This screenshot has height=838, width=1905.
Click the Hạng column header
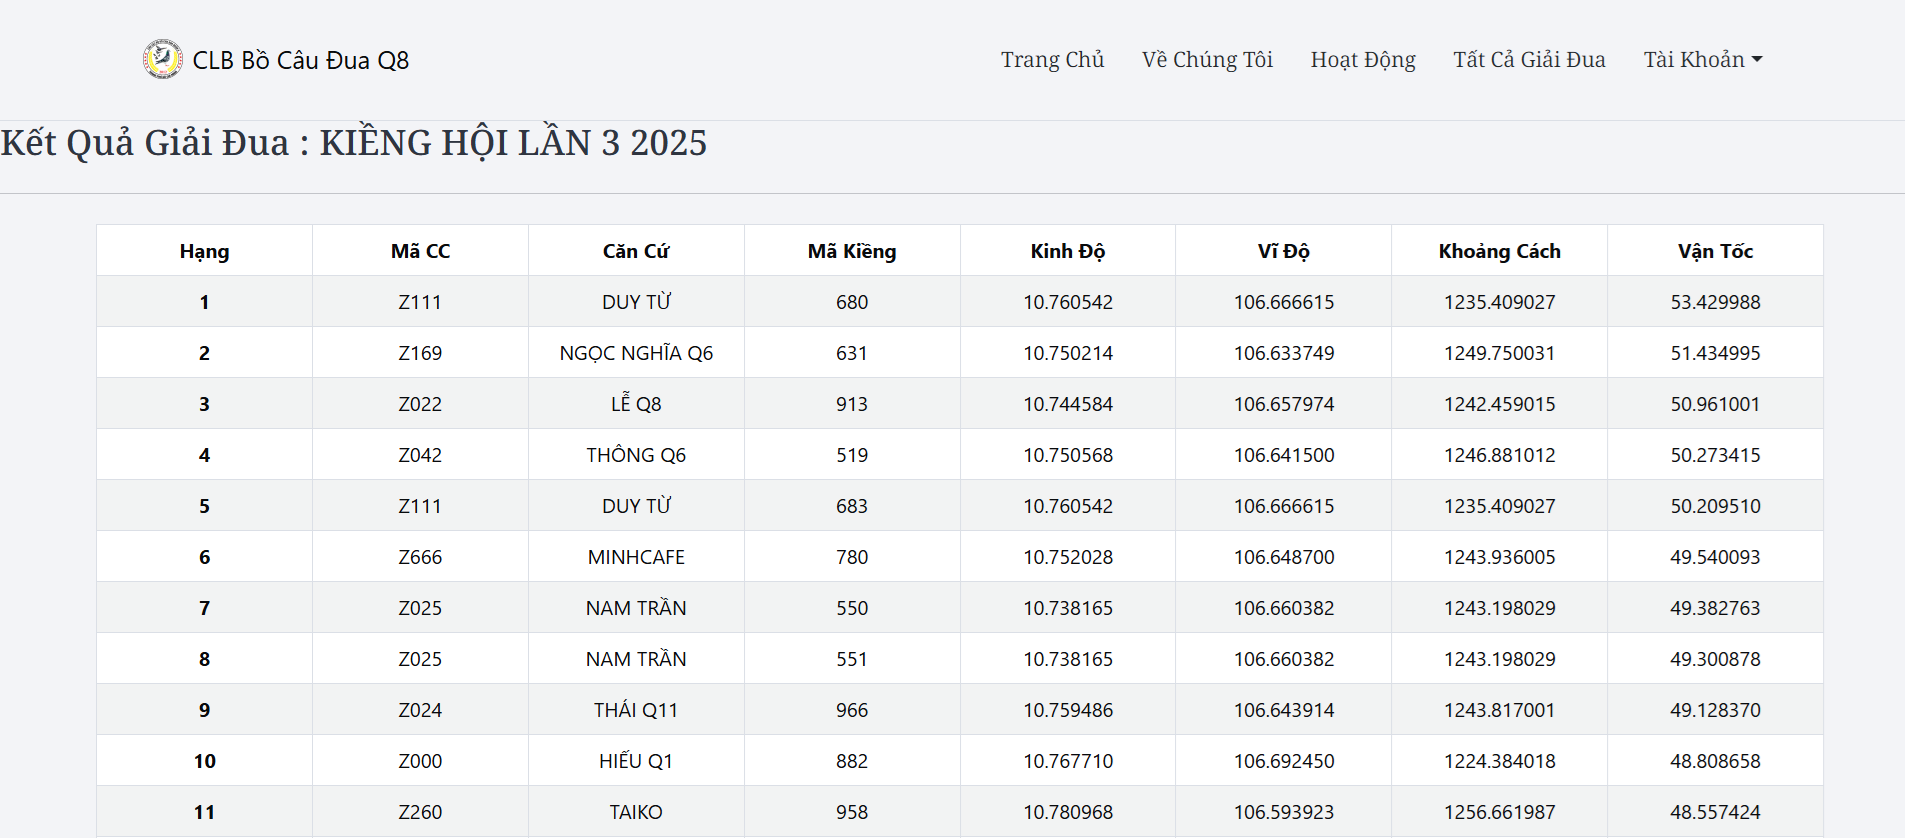(204, 251)
